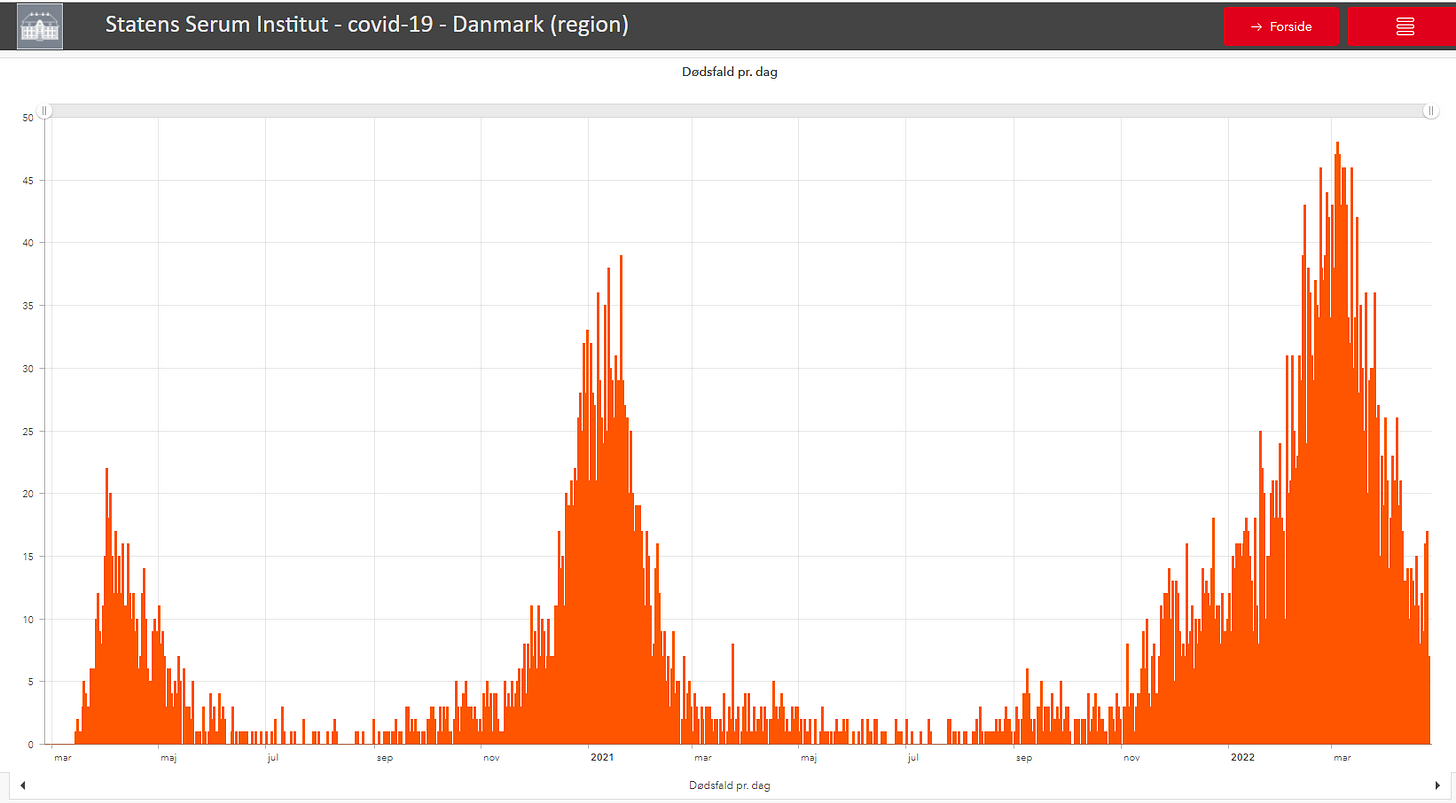Select the 'Dødsfald pr. dag' label in the bottom bar
1456x803 pixels.
coord(730,785)
